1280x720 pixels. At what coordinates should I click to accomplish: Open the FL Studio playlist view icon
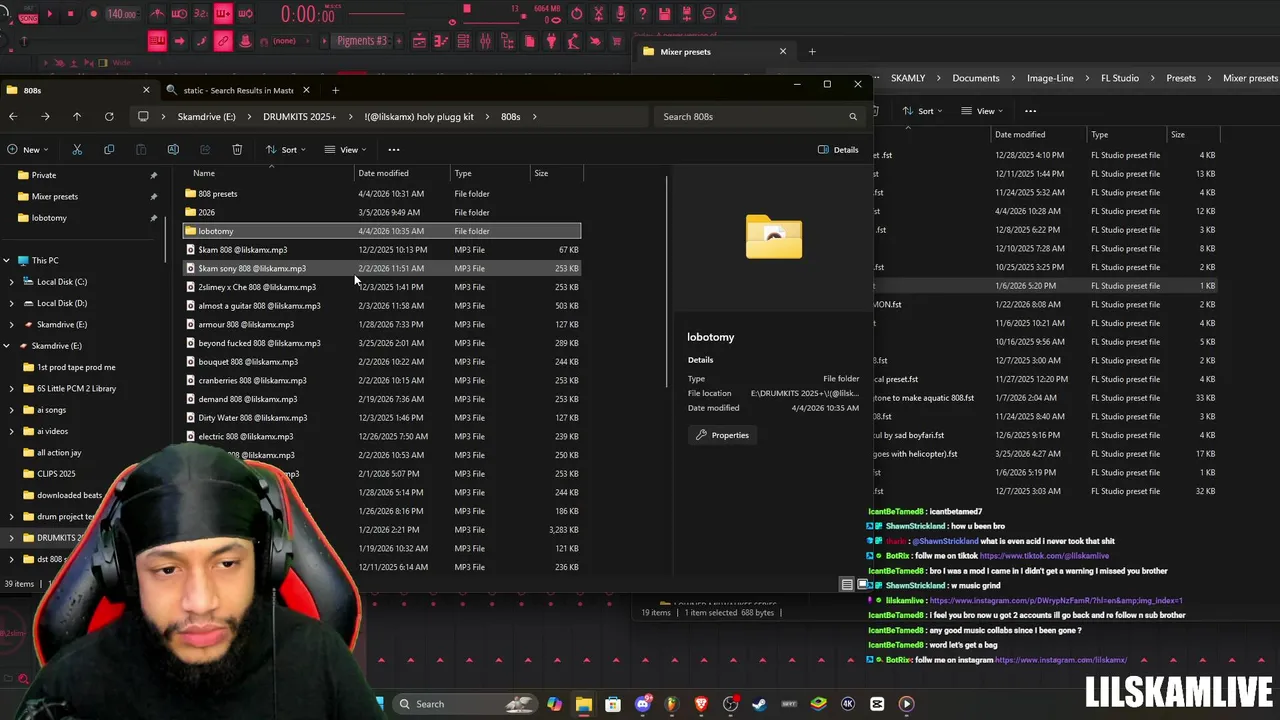[419, 41]
